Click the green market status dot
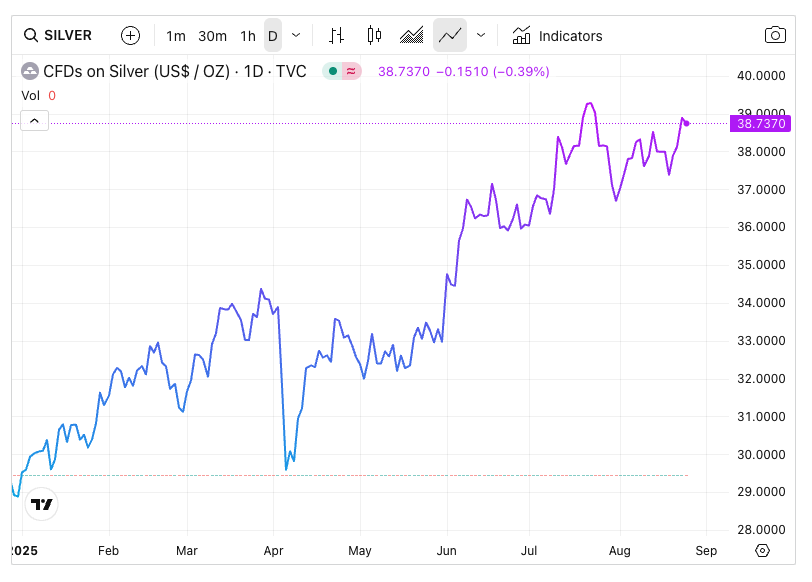 (333, 71)
